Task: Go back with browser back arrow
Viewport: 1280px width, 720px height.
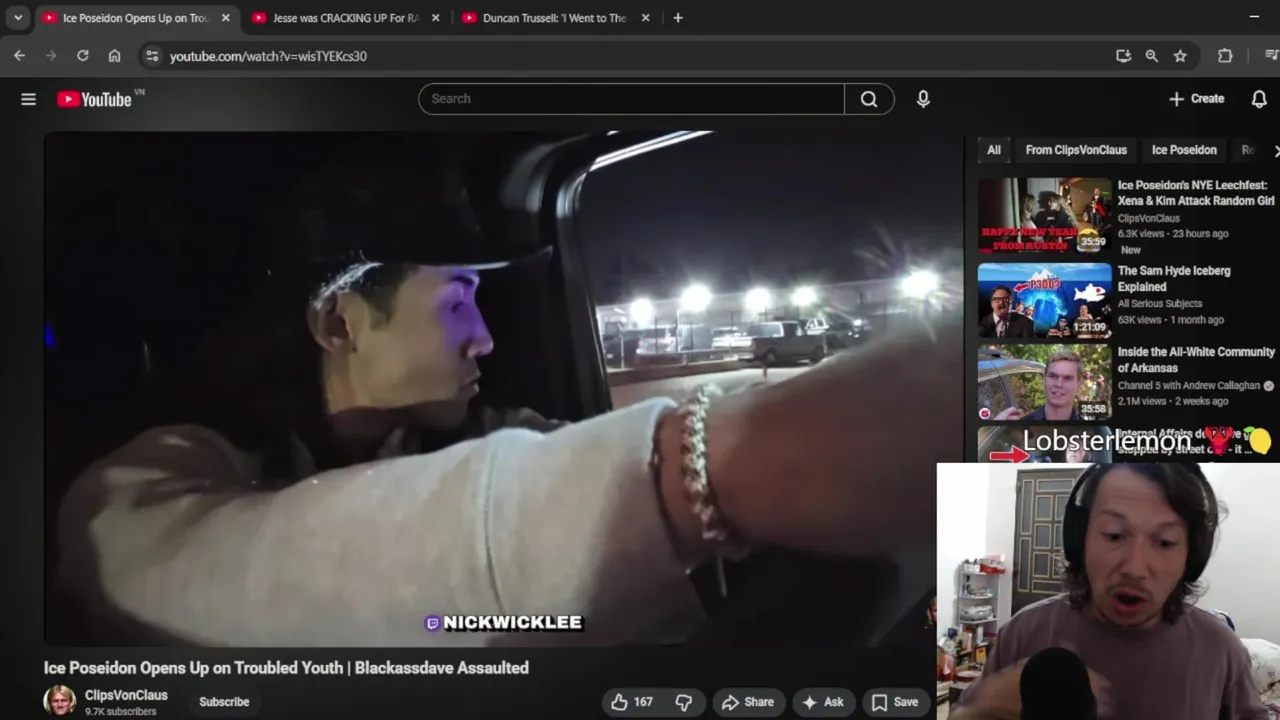Action: tap(19, 56)
